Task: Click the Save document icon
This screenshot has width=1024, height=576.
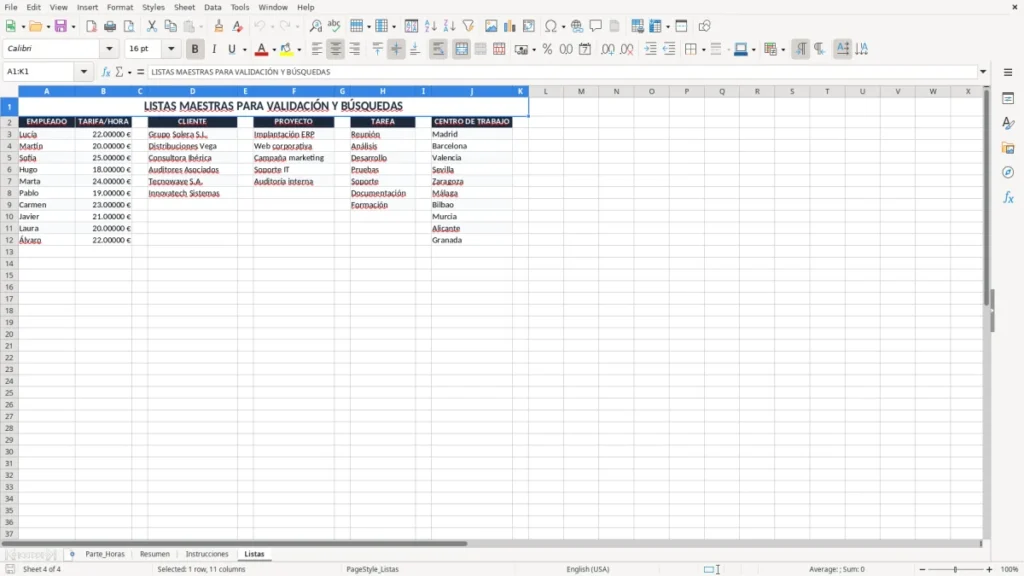Action: (61, 26)
